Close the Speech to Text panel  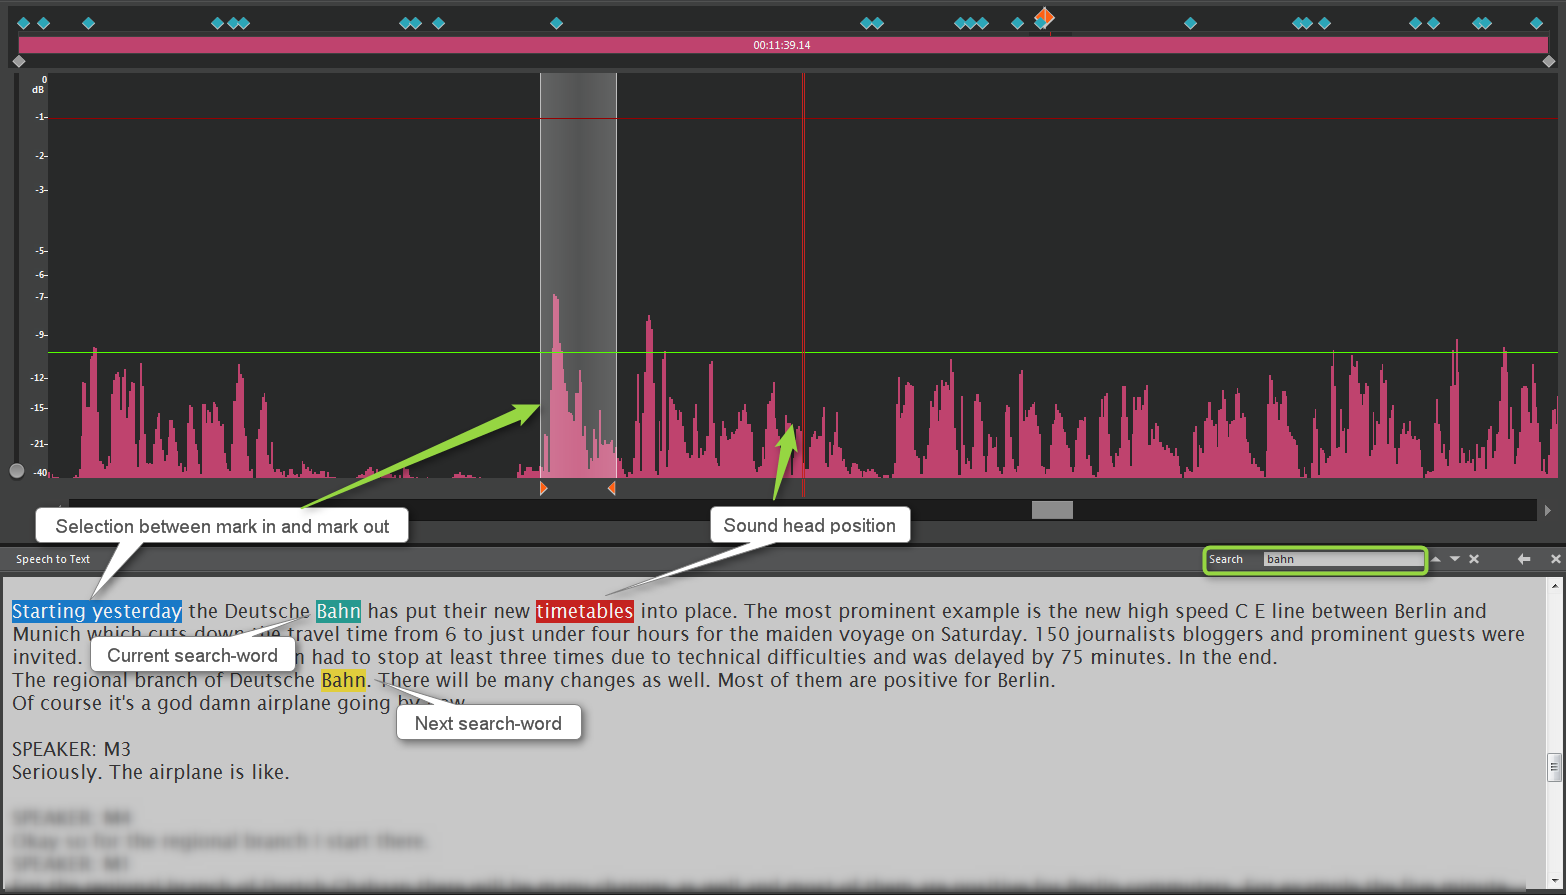click(x=1555, y=559)
